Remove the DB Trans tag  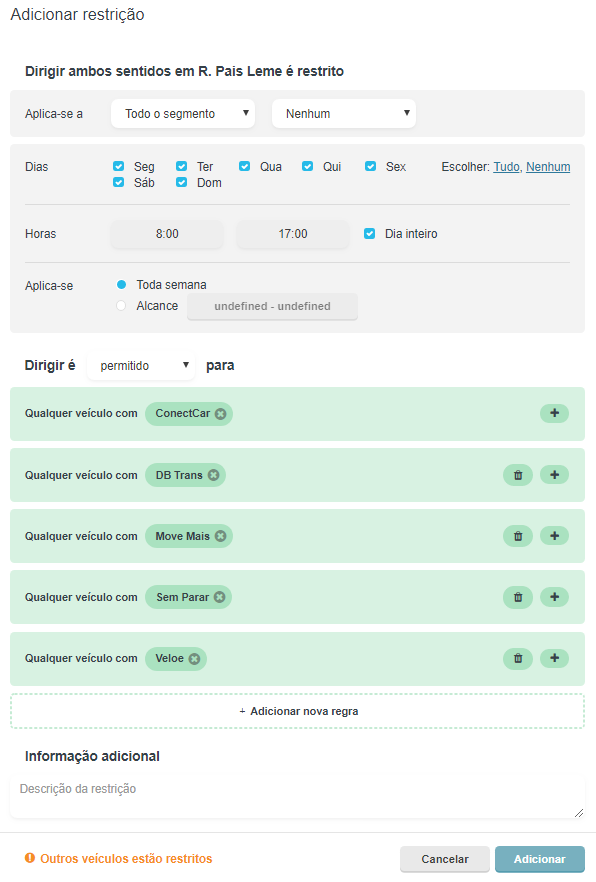213,475
